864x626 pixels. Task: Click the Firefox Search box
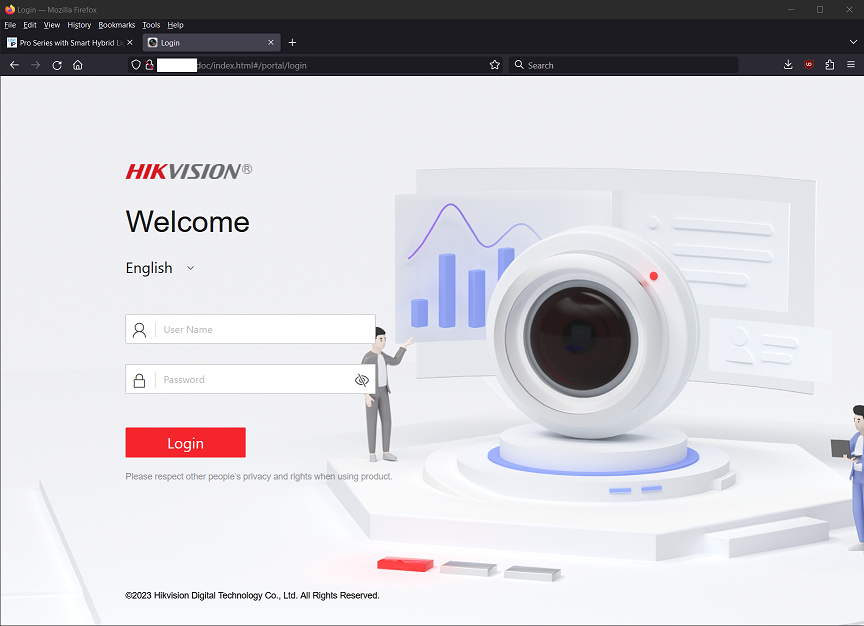623,65
